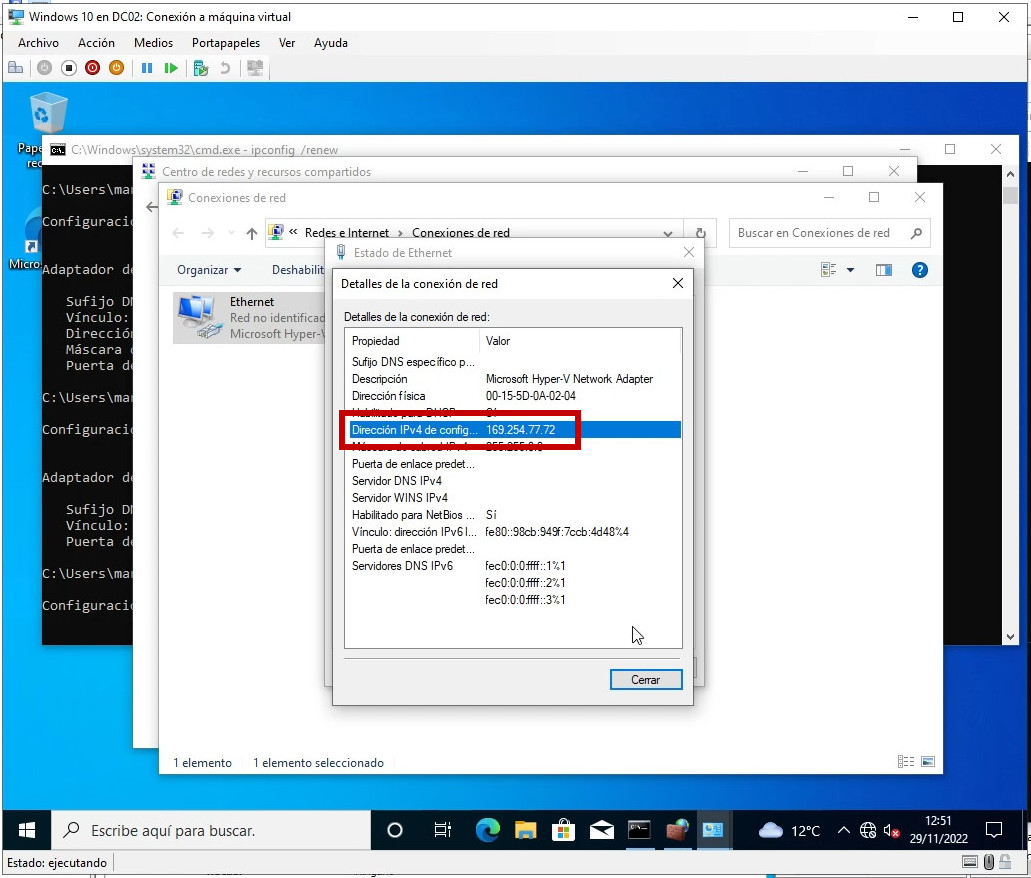Click the Ctrl+Alt+Del toolbar icon

coord(16,68)
